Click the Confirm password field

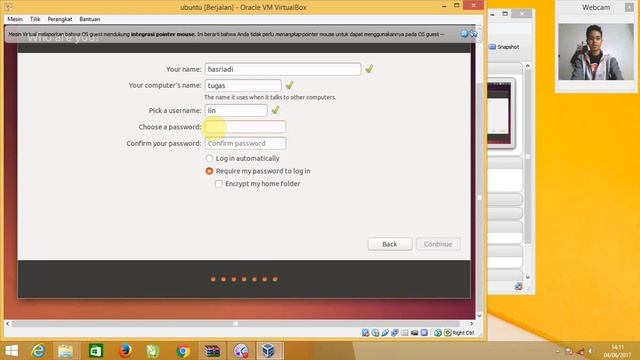click(245, 143)
